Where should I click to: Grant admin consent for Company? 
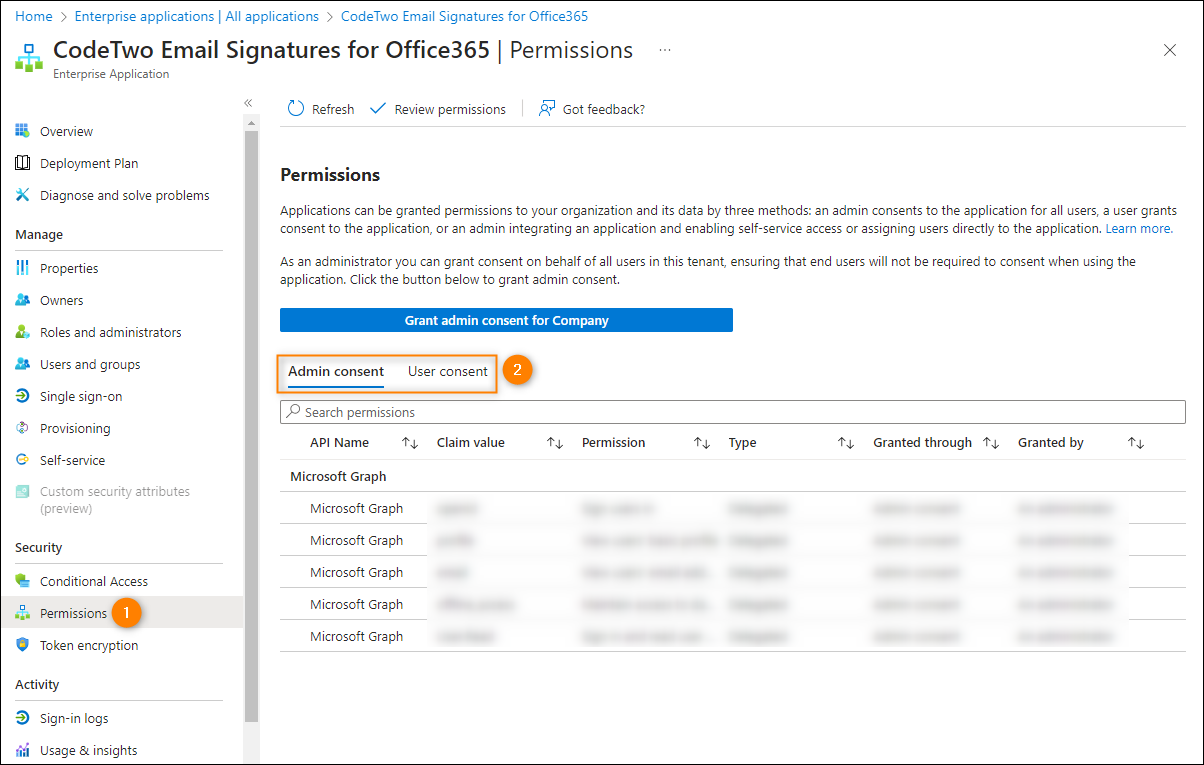[506, 320]
